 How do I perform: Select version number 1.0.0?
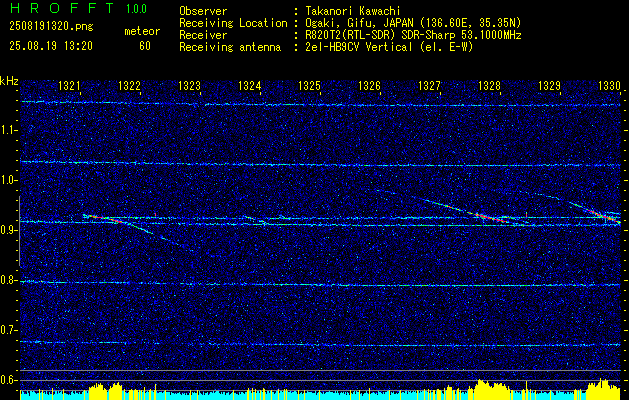pos(136,9)
